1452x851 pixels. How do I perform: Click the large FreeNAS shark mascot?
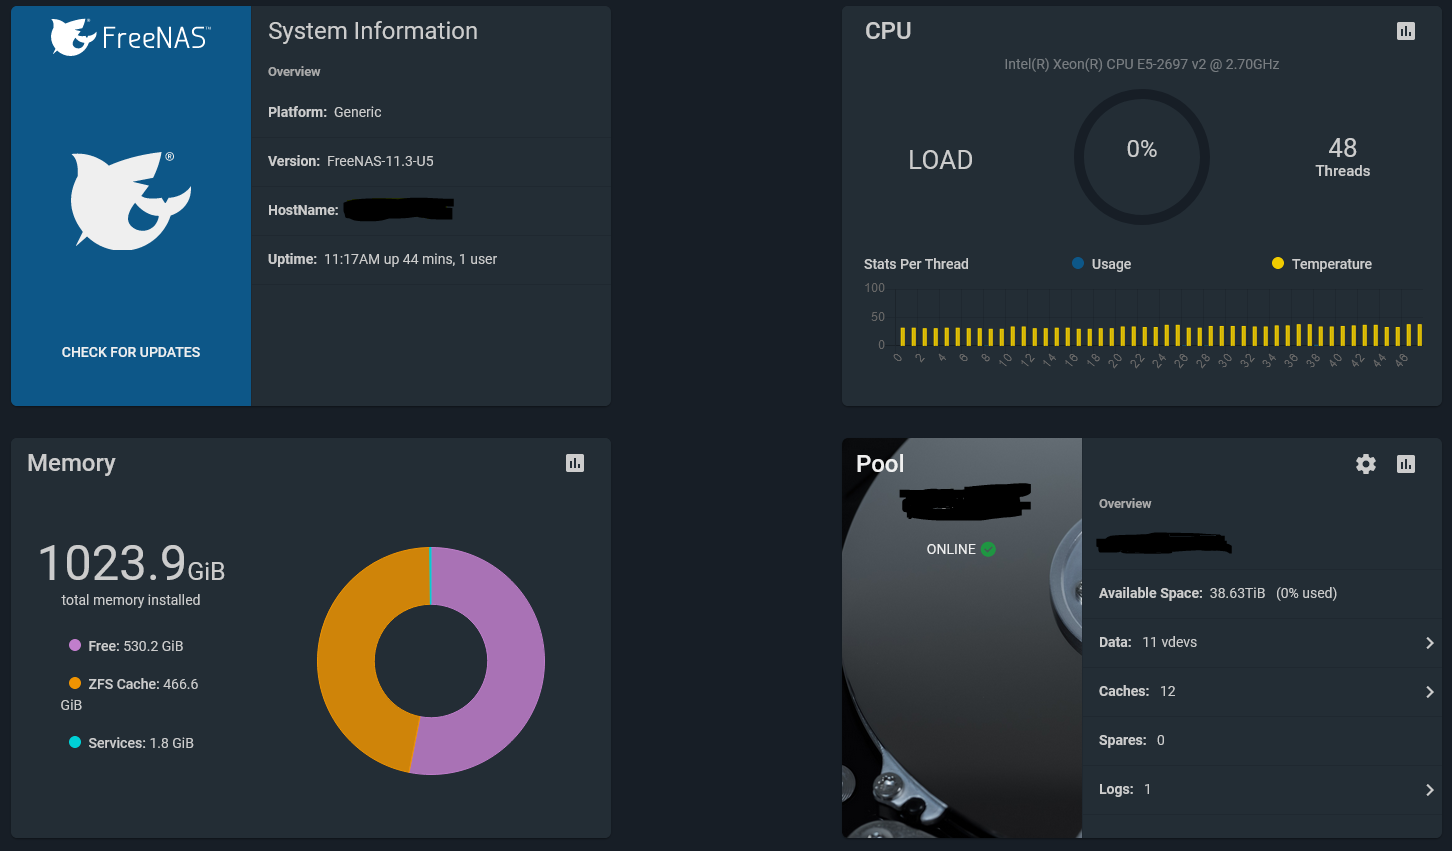pyautogui.click(x=130, y=200)
